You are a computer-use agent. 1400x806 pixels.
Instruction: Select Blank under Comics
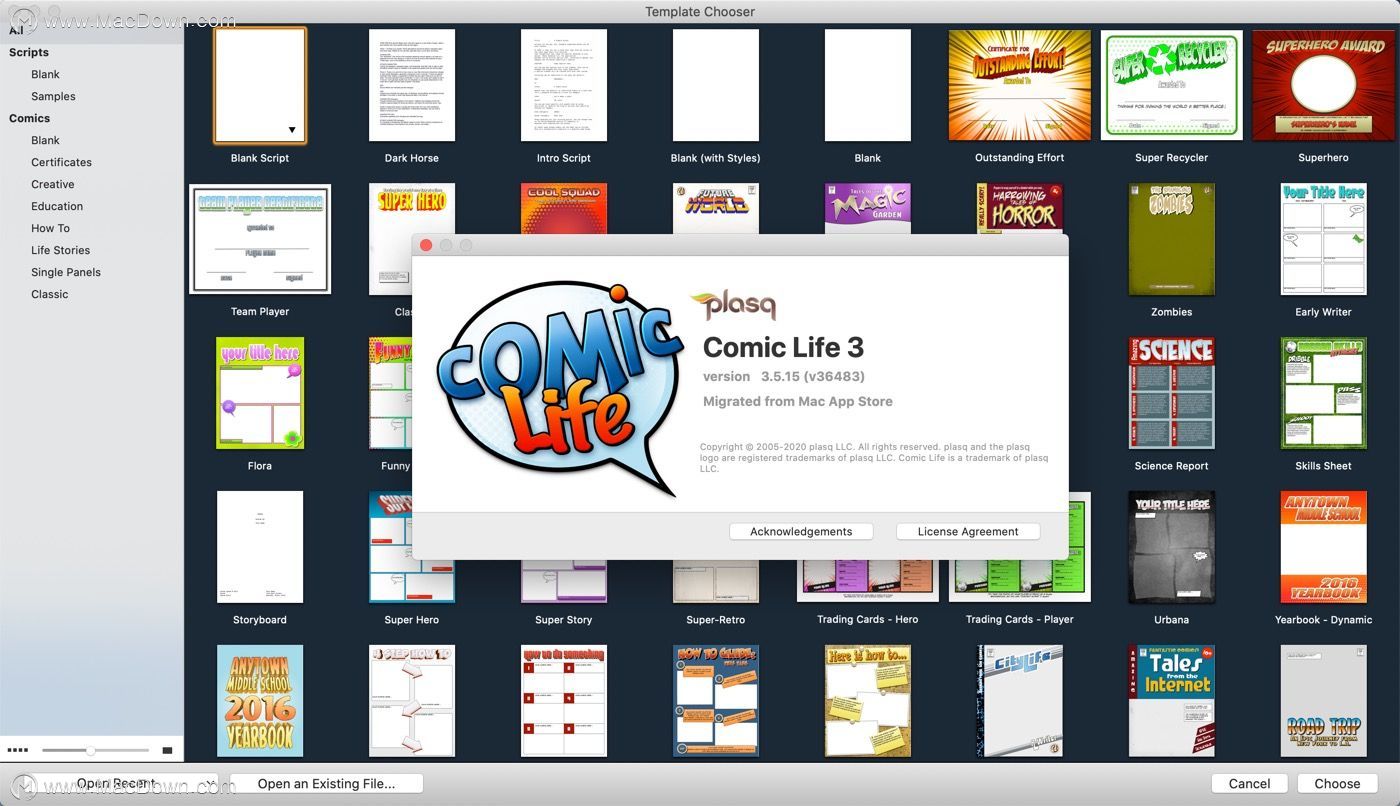pyautogui.click(x=45, y=140)
